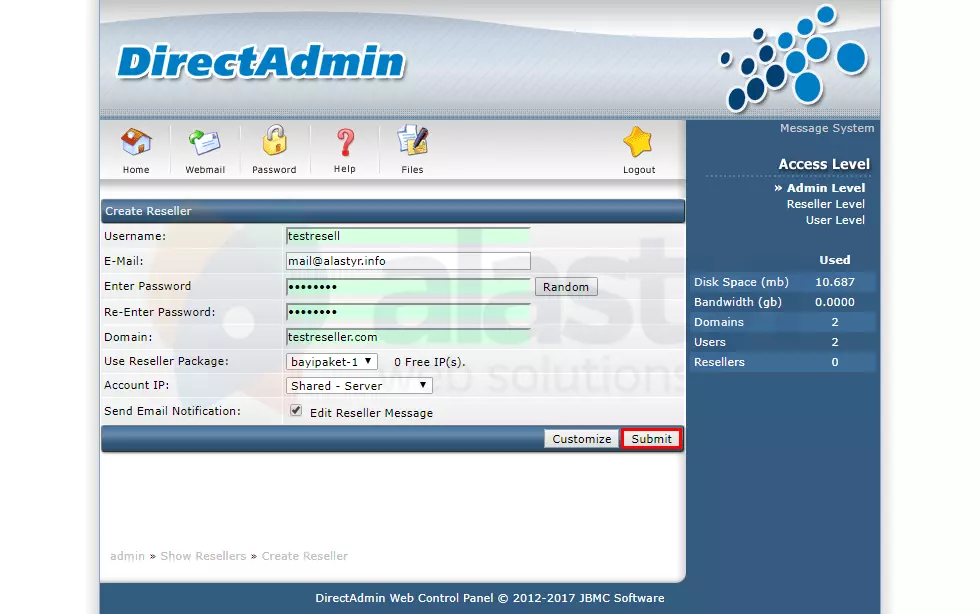Click the Customize button
Viewport: 980px width, 614px height.
coord(581,439)
